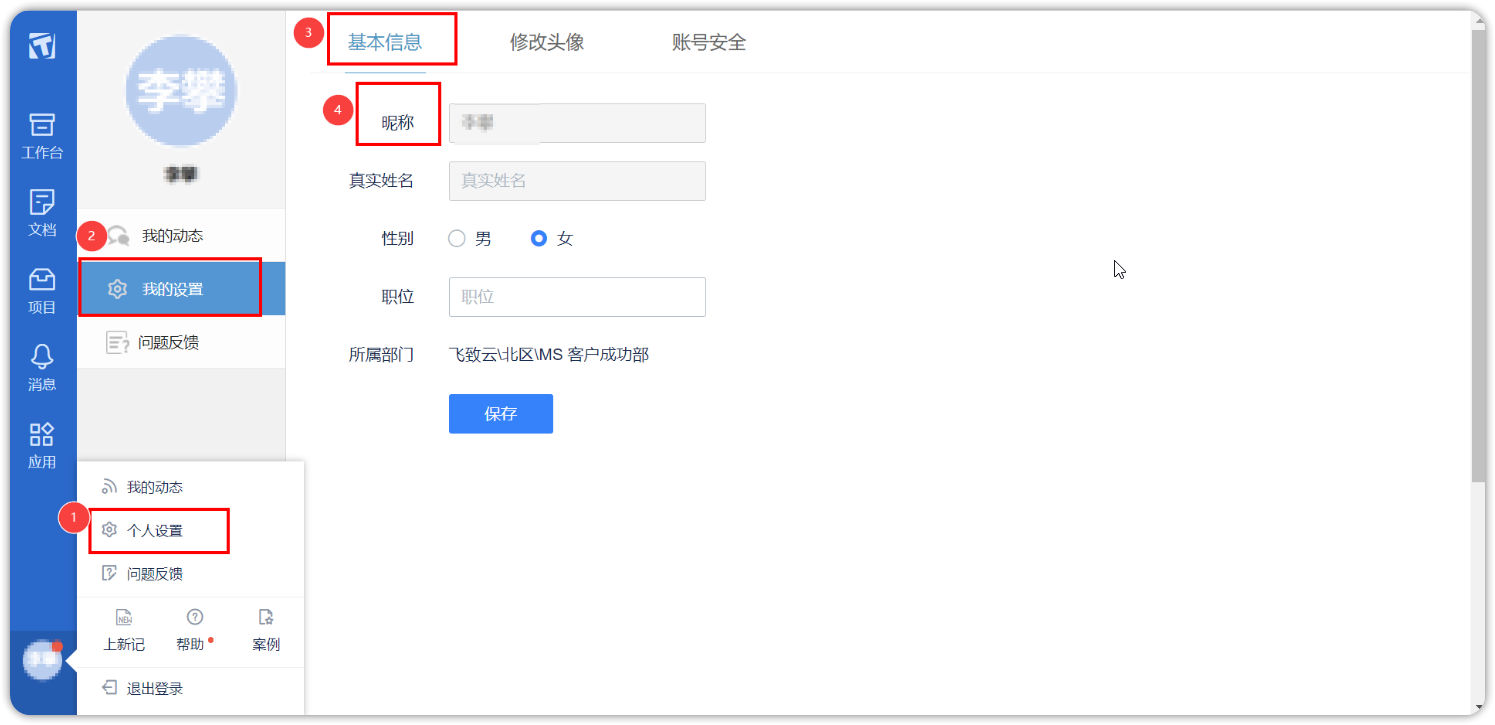Select the 男 radio button

coord(457,239)
